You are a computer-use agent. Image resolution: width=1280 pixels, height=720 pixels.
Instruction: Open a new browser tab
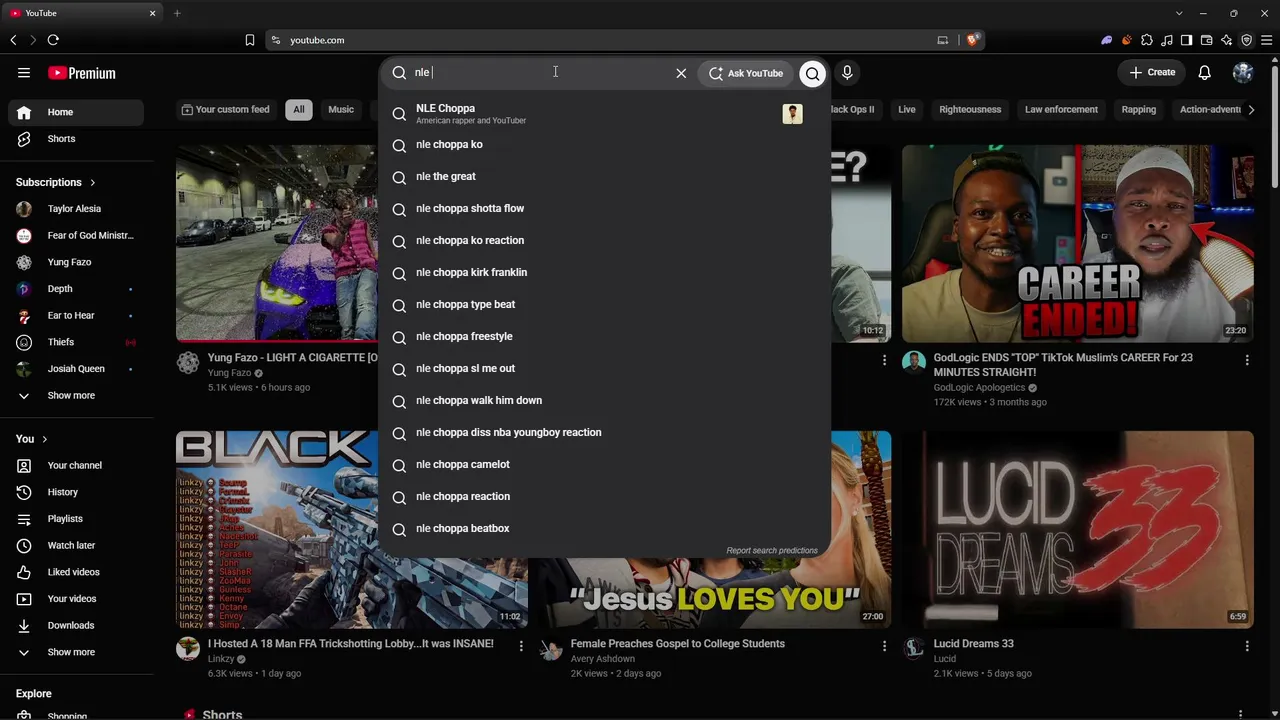pyautogui.click(x=177, y=13)
